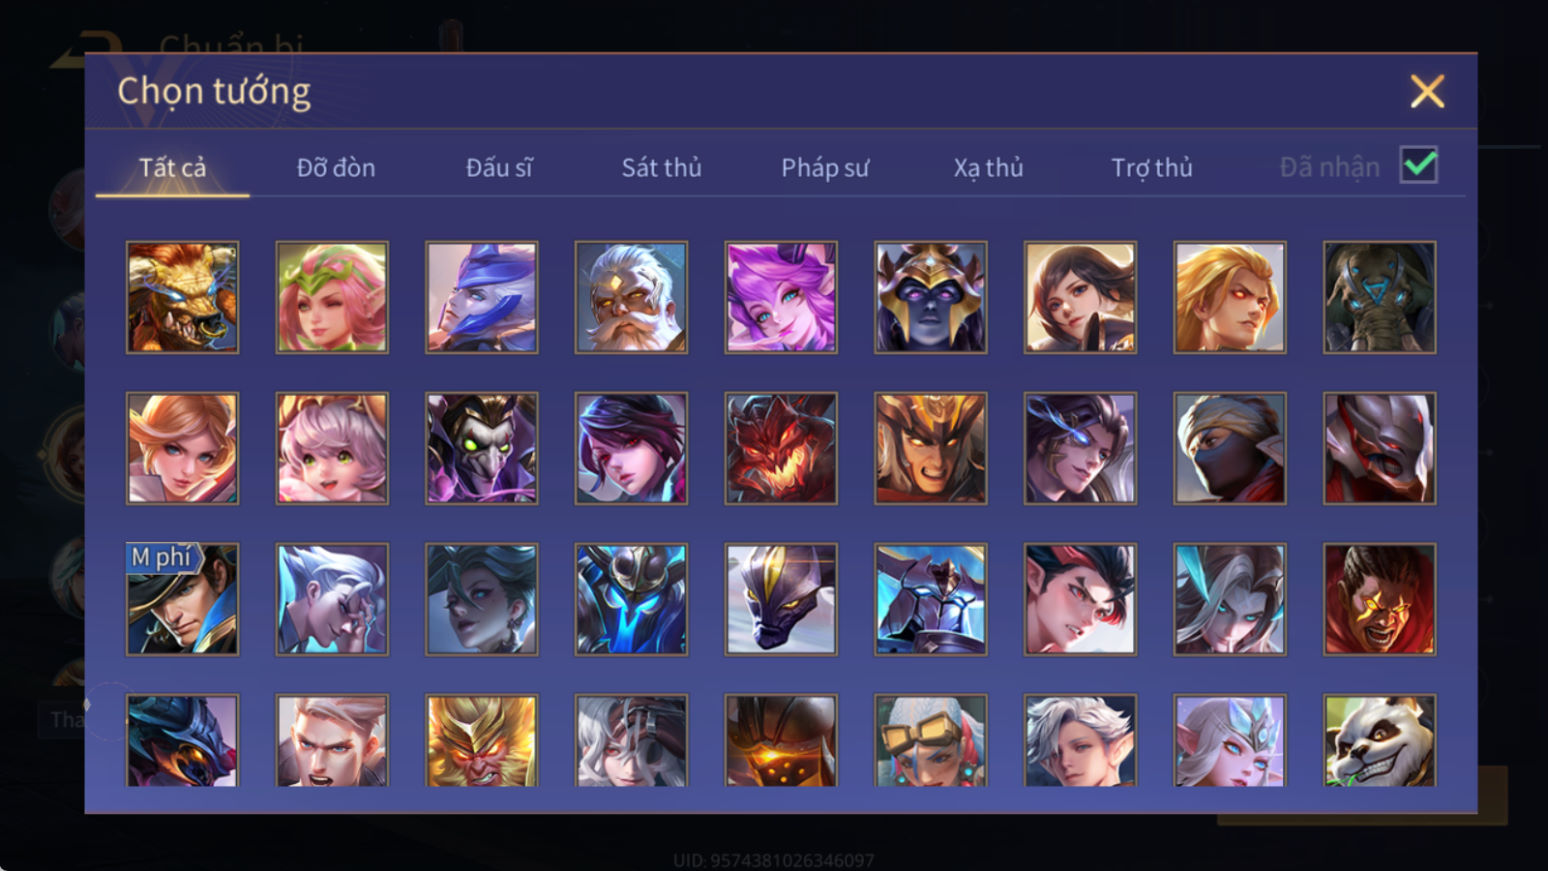Select the elephant hero with blue markings
1548x871 pixels.
coord(1379,297)
